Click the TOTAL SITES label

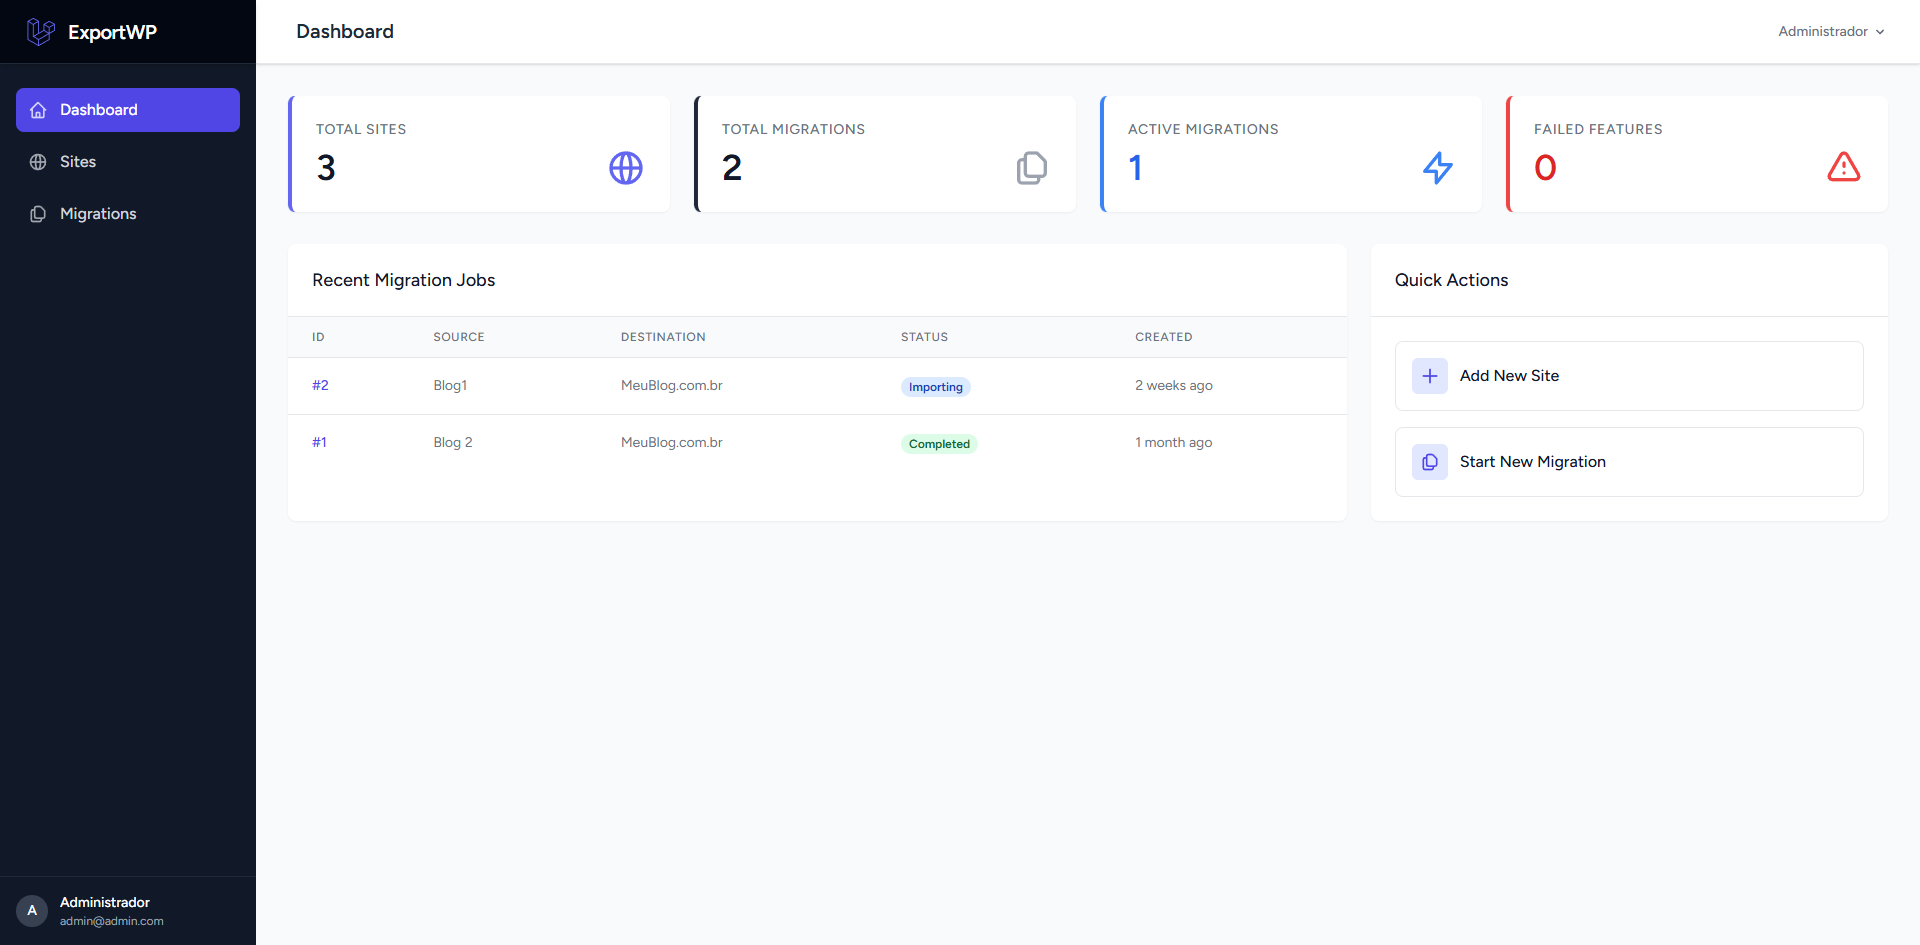pos(361,130)
